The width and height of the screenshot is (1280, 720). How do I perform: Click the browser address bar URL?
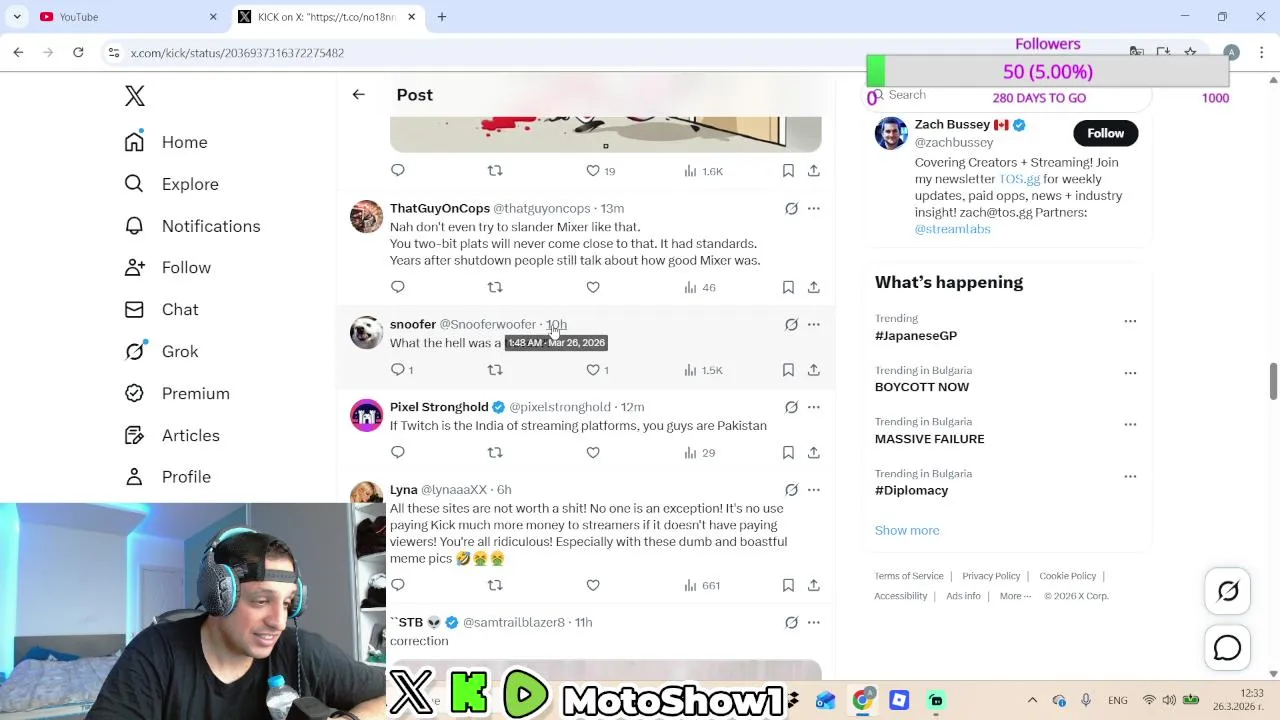click(237, 53)
